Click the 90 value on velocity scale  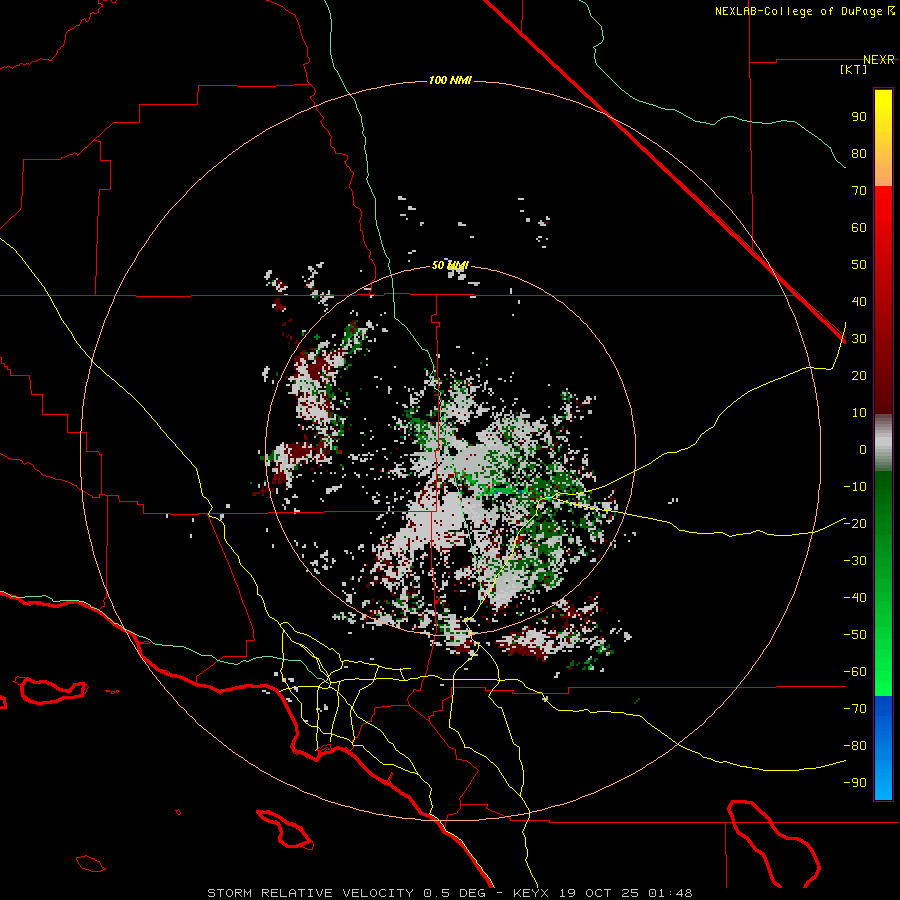(x=859, y=117)
